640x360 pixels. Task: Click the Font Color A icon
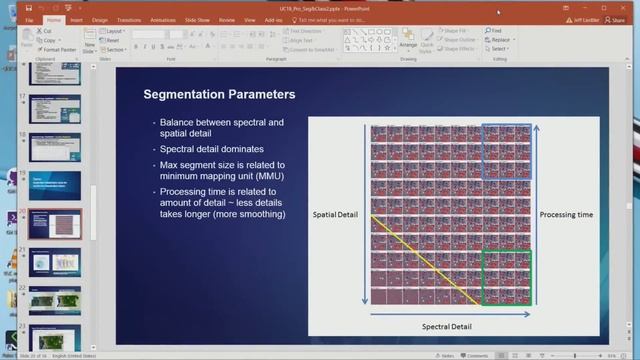click(208, 47)
